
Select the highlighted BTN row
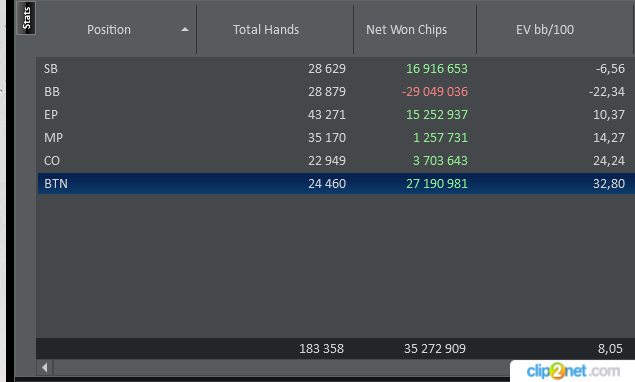click(336, 184)
